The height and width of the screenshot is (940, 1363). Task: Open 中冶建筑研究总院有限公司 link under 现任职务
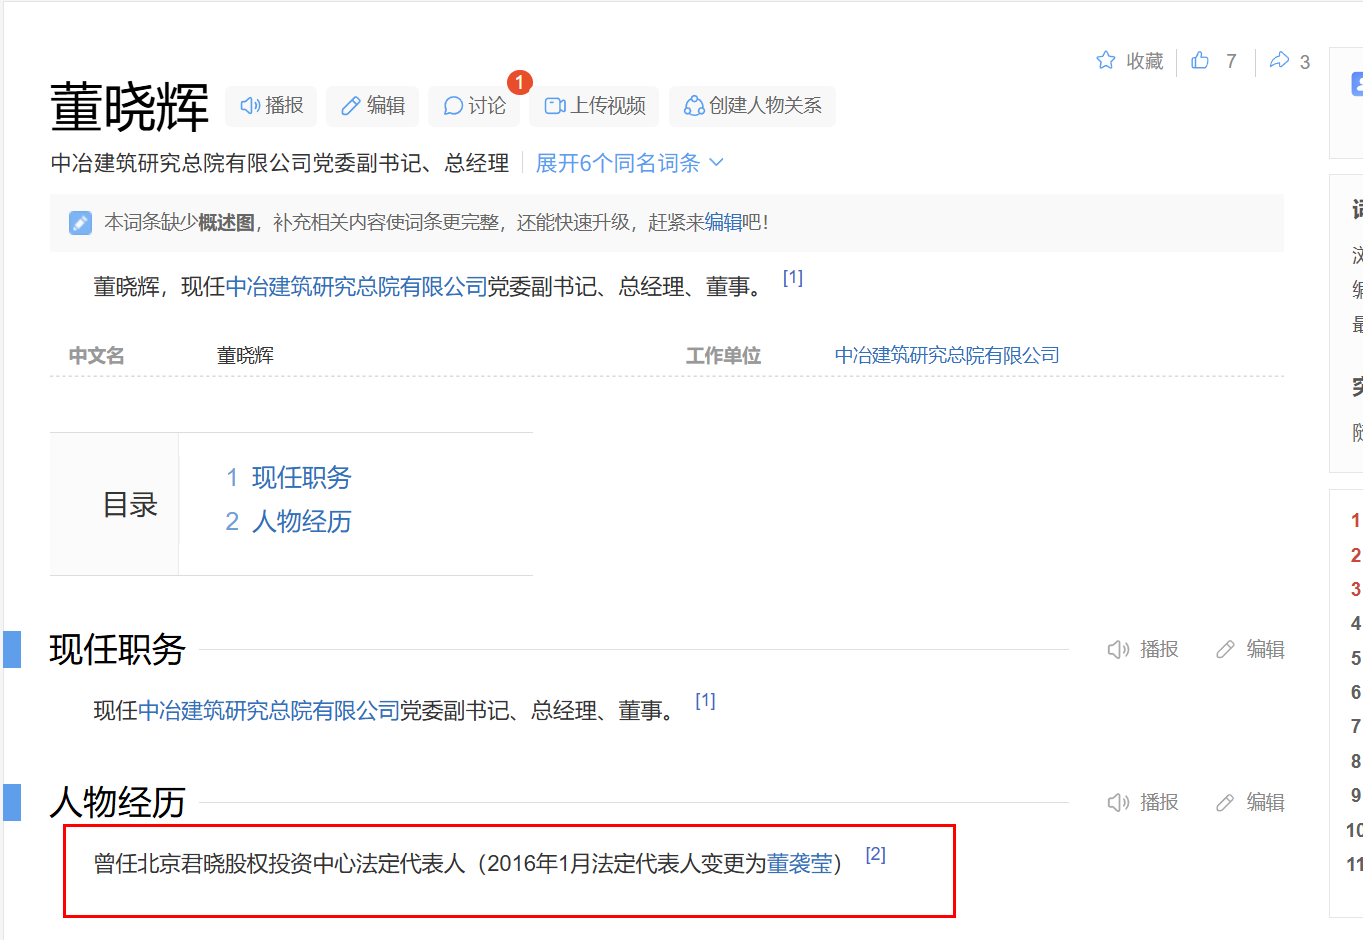point(269,711)
